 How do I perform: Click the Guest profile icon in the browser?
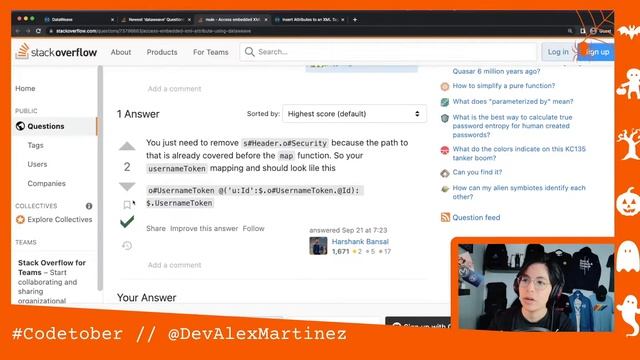click(x=593, y=31)
